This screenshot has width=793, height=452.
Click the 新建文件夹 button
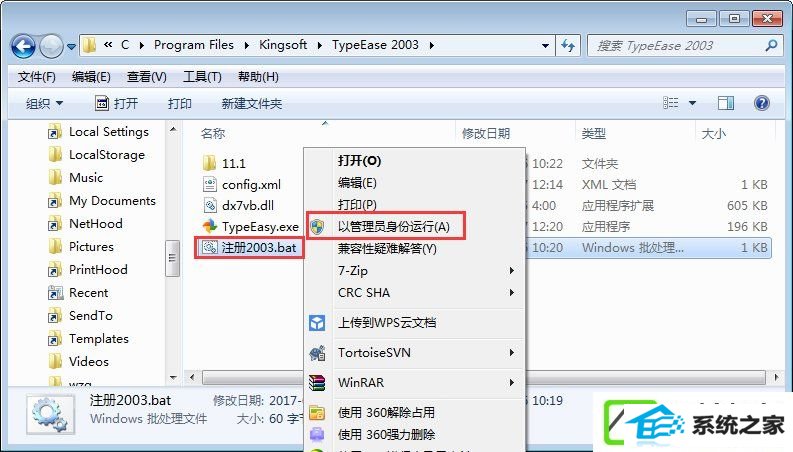tap(251, 104)
